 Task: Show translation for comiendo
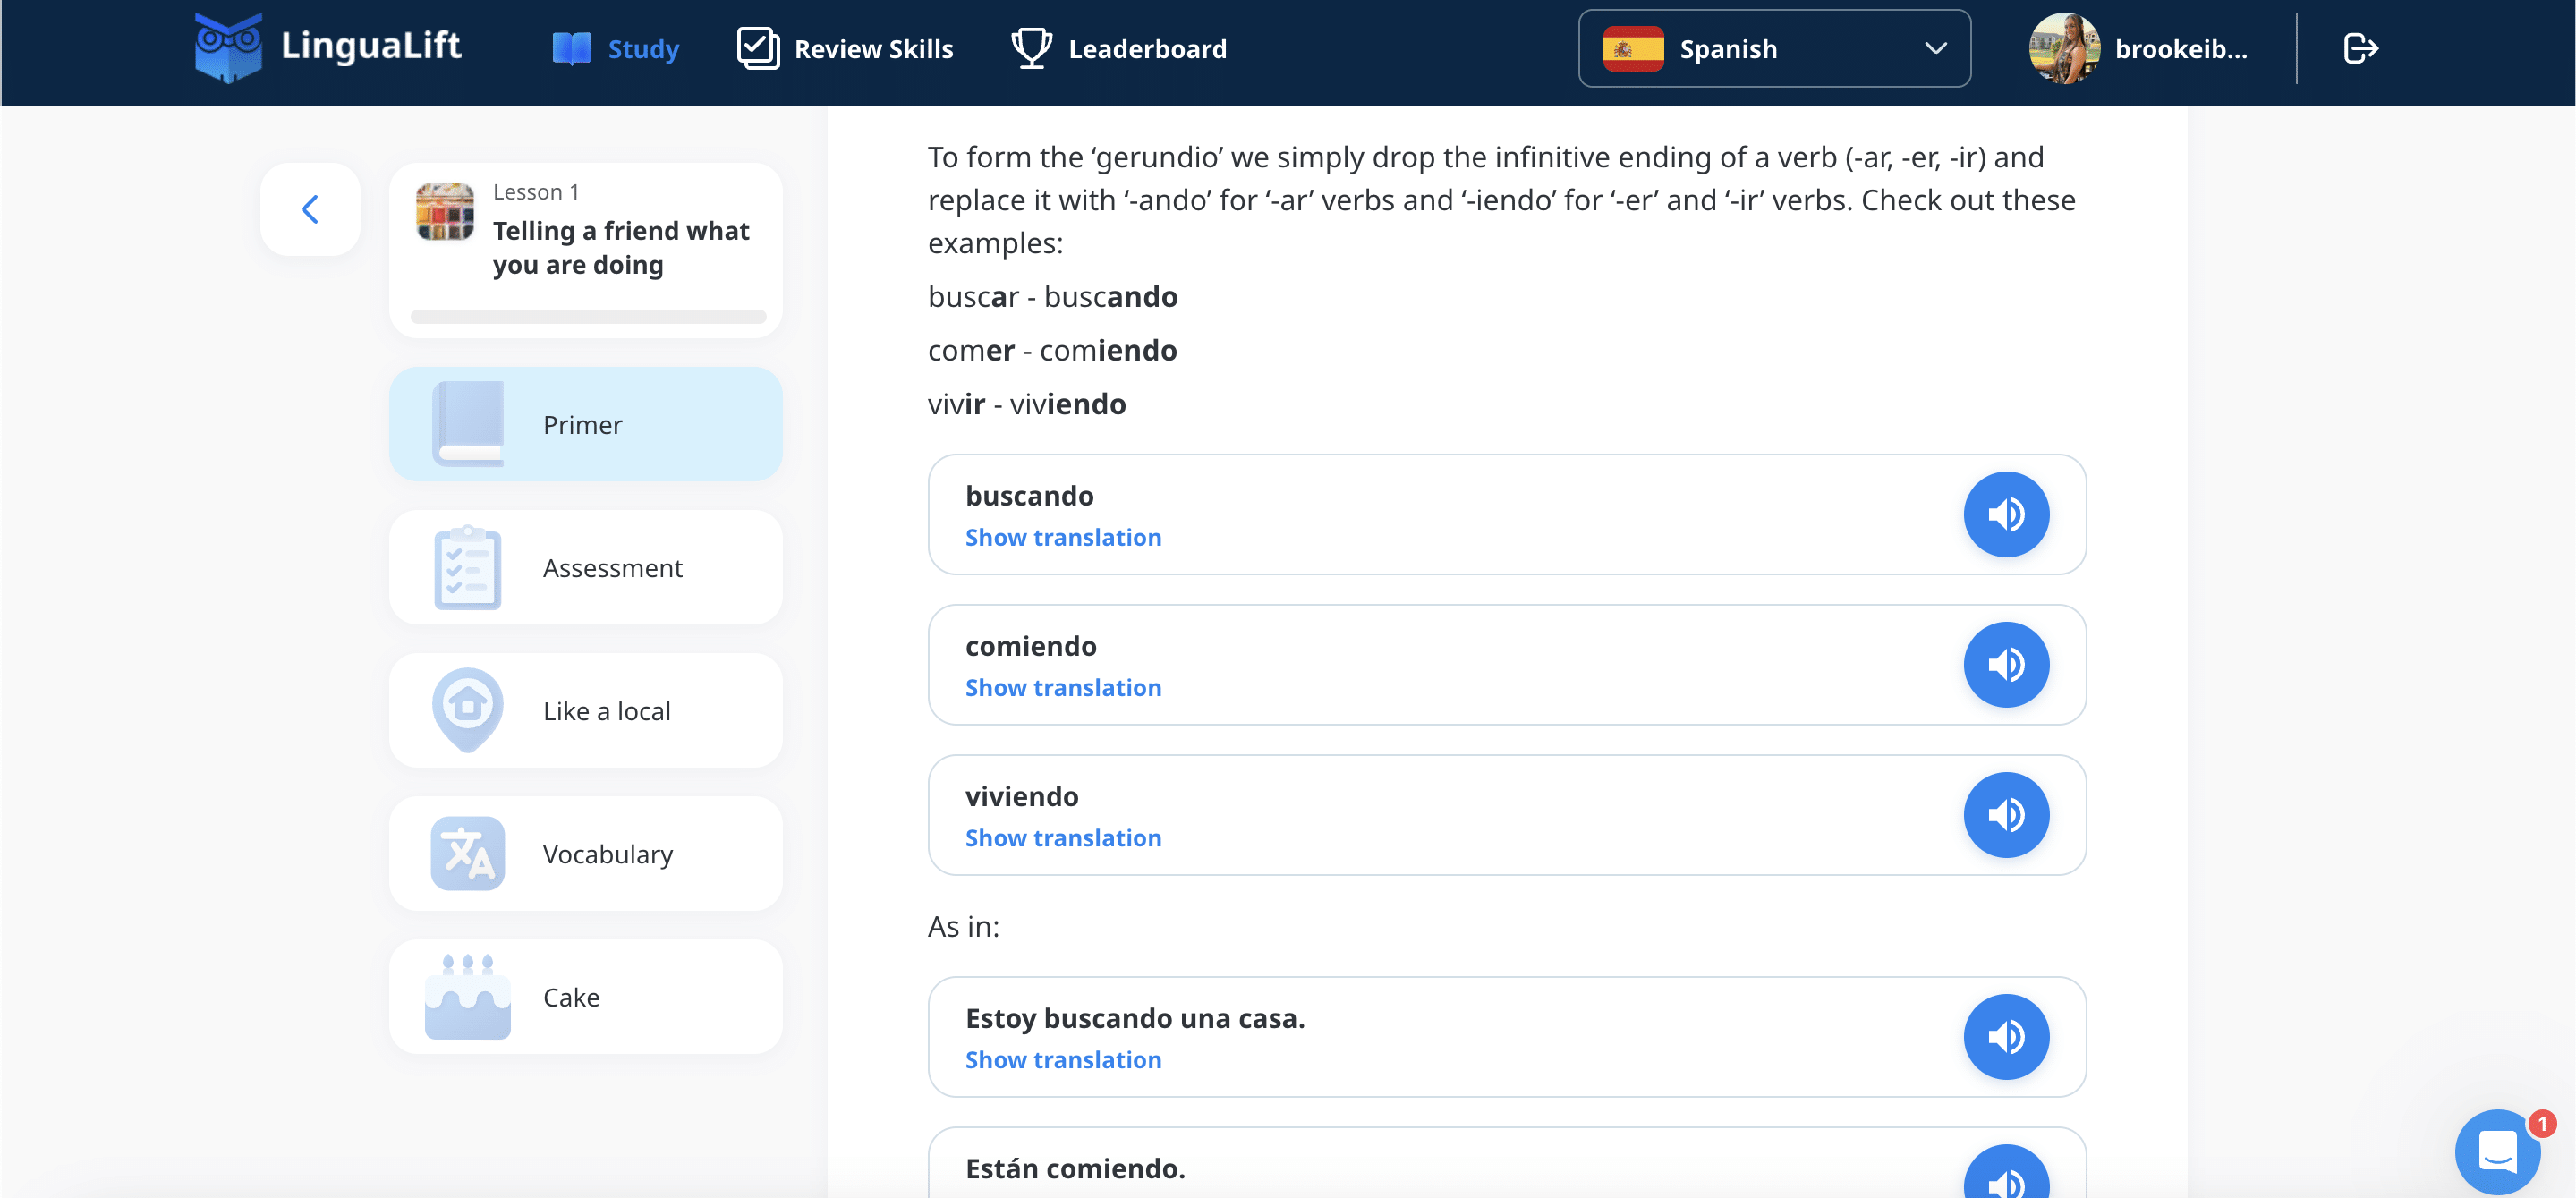click(x=1065, y=685)
